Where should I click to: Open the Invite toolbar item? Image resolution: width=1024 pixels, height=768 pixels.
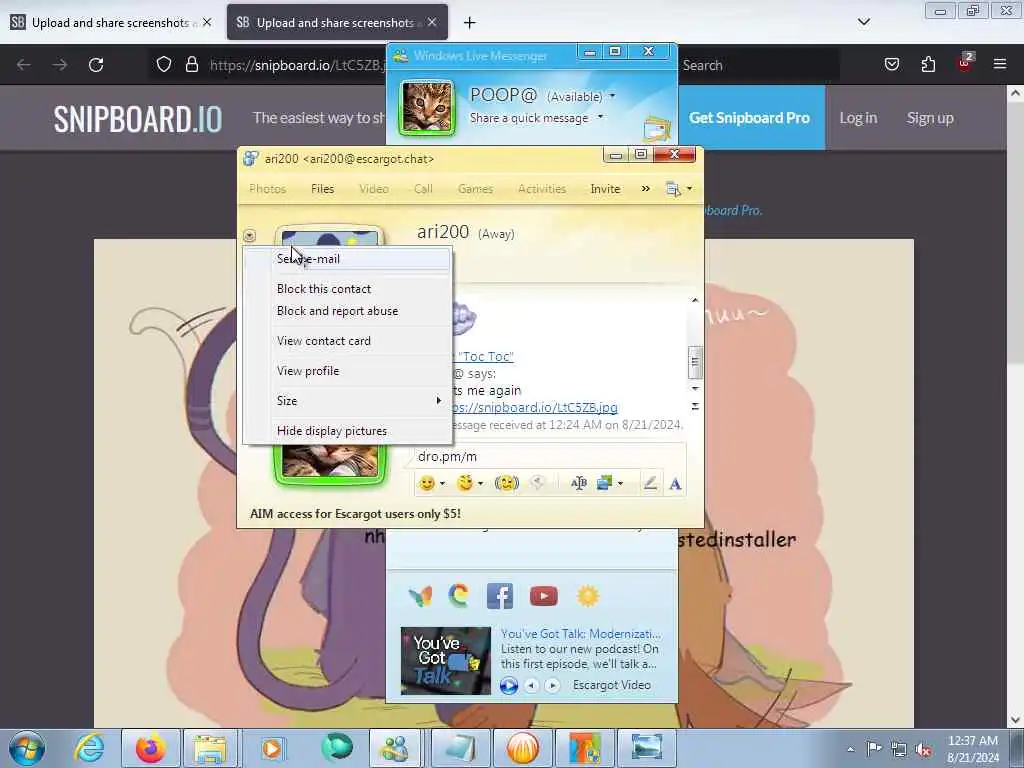605,189
